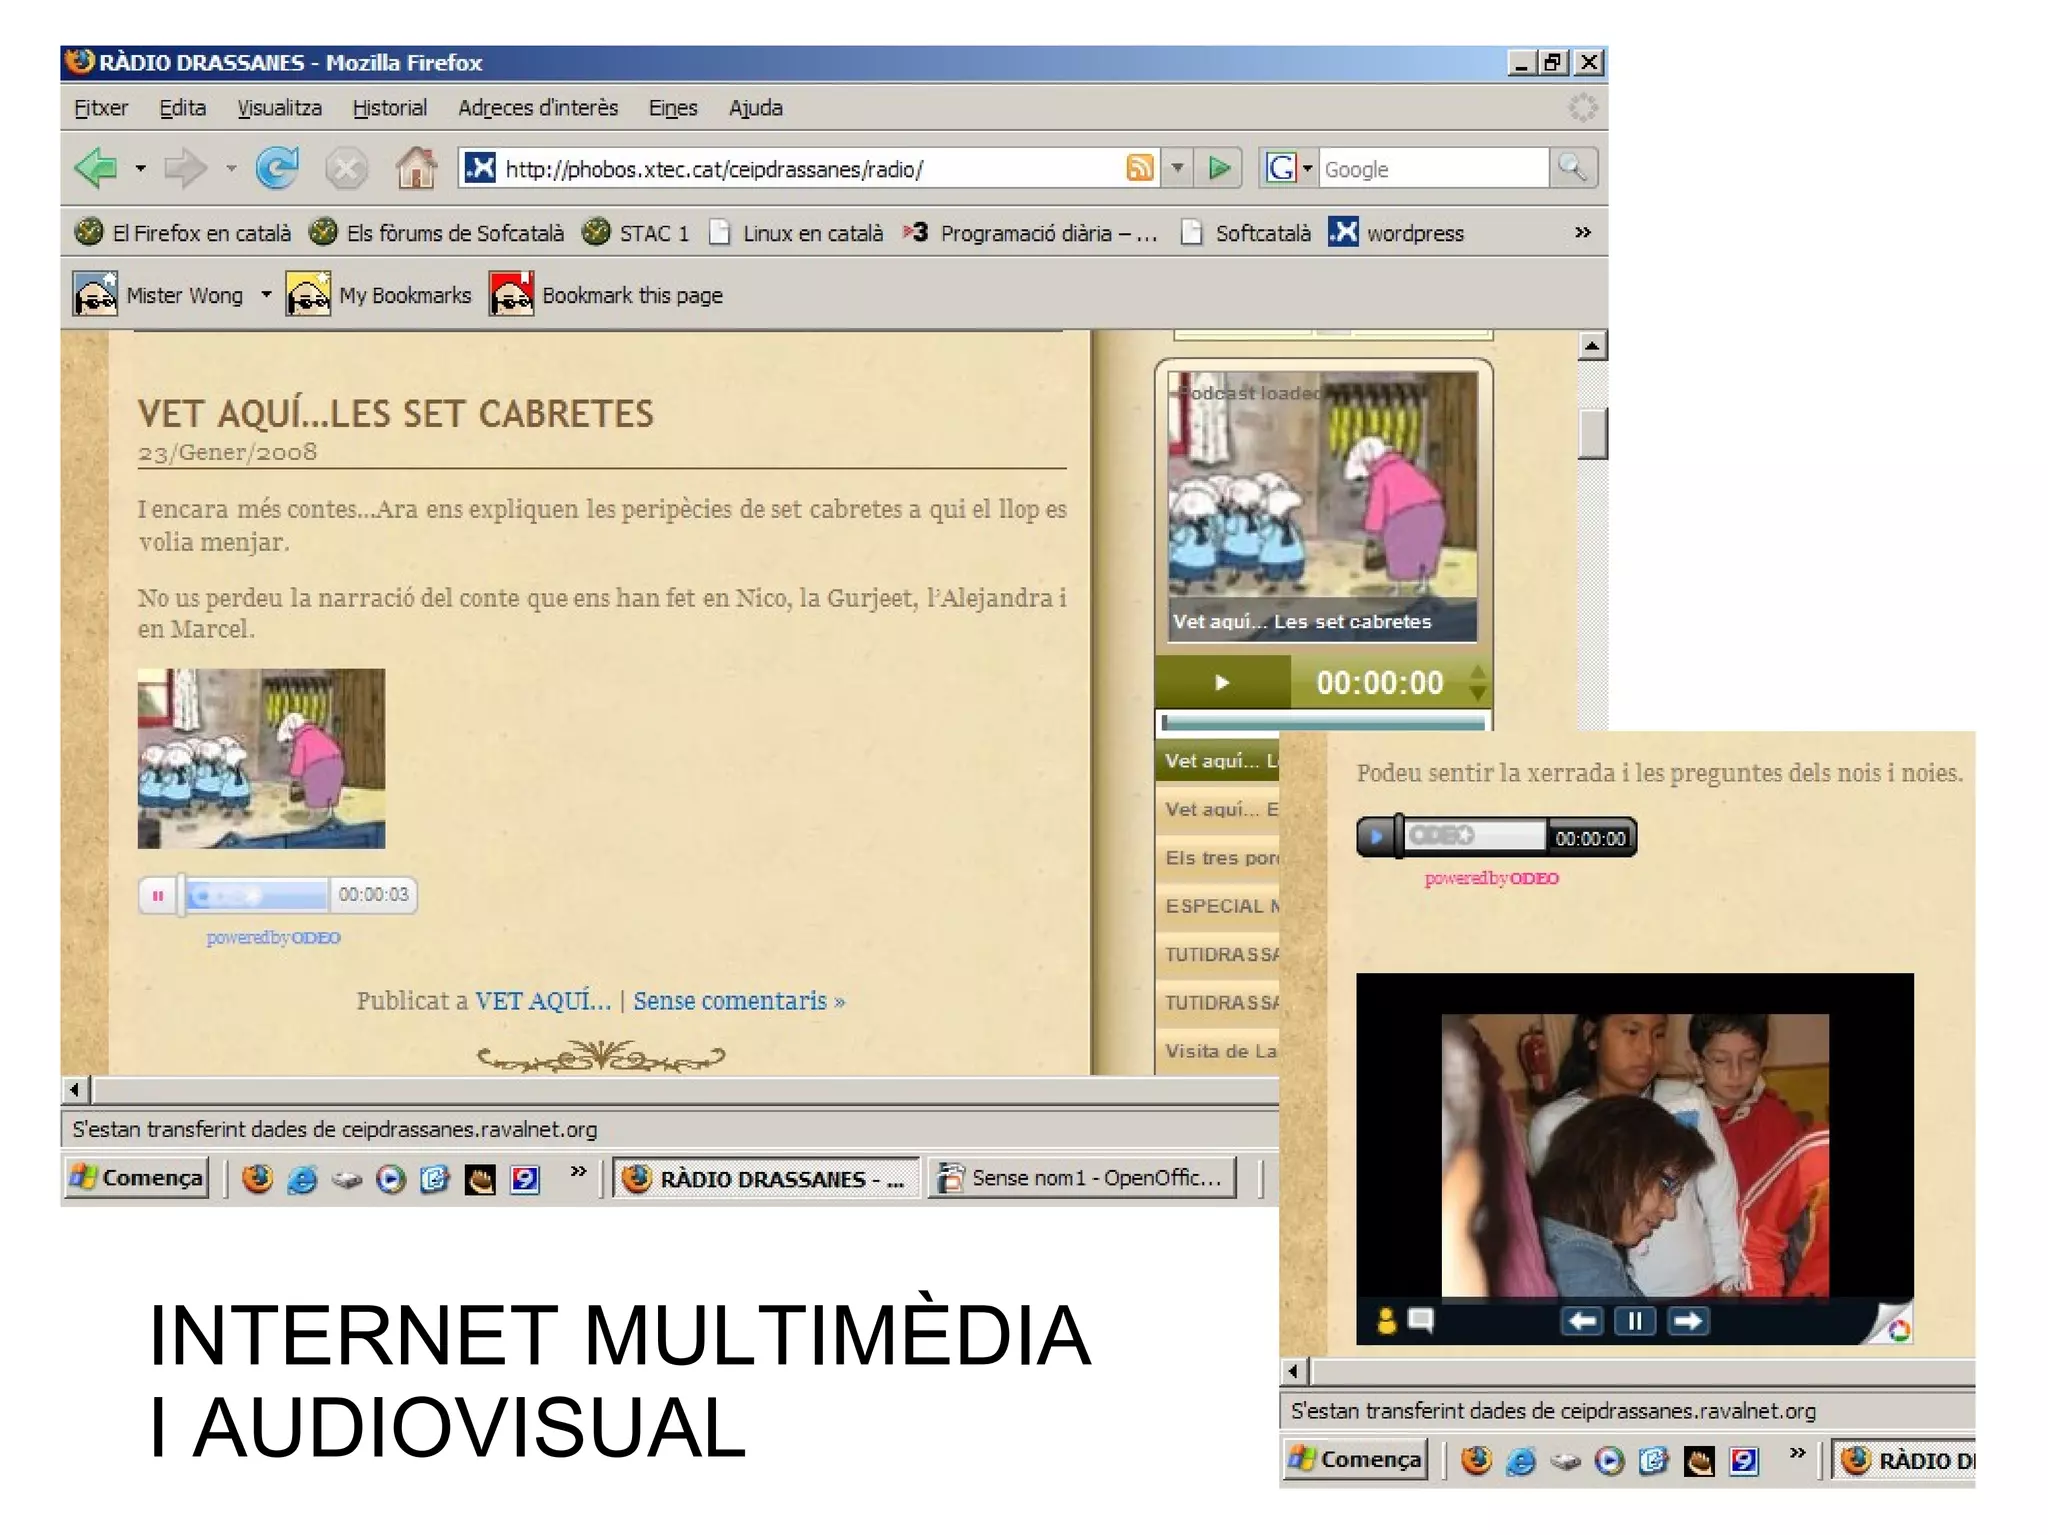
Task: Click the Google search input field
Action: 1432,168
